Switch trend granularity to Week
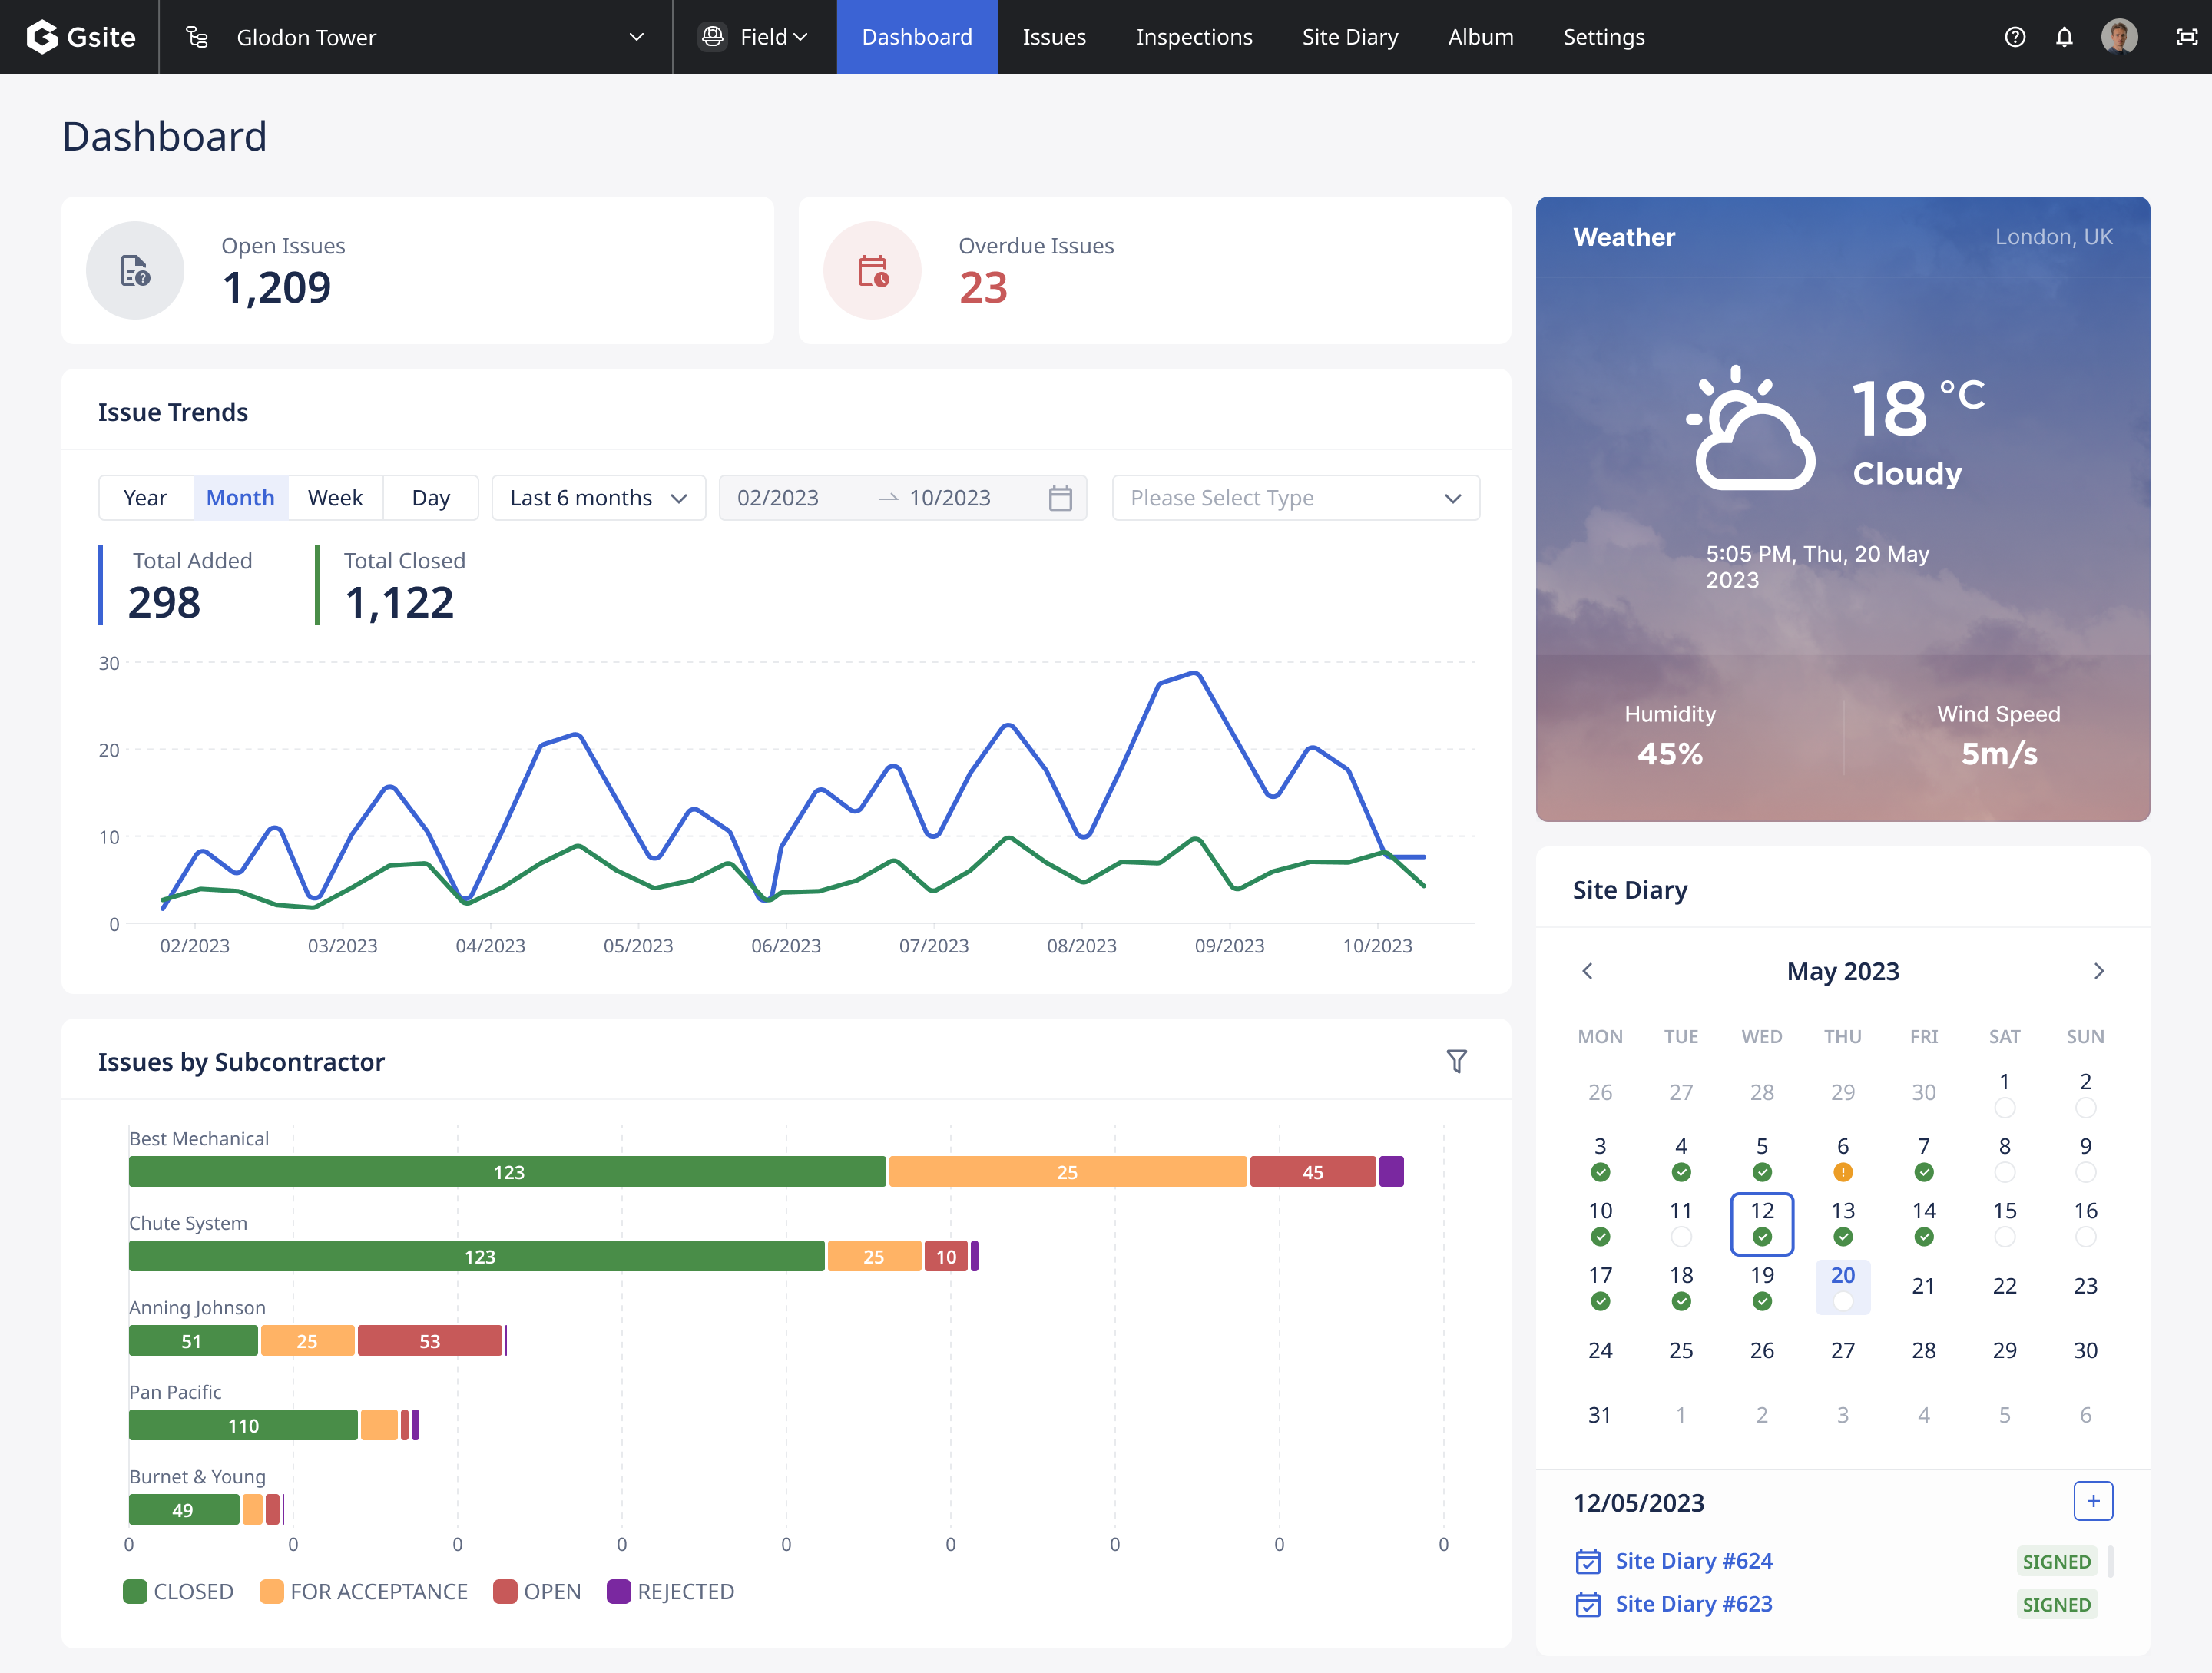Screen dimensions: 2212x1673 pos(335,498)
